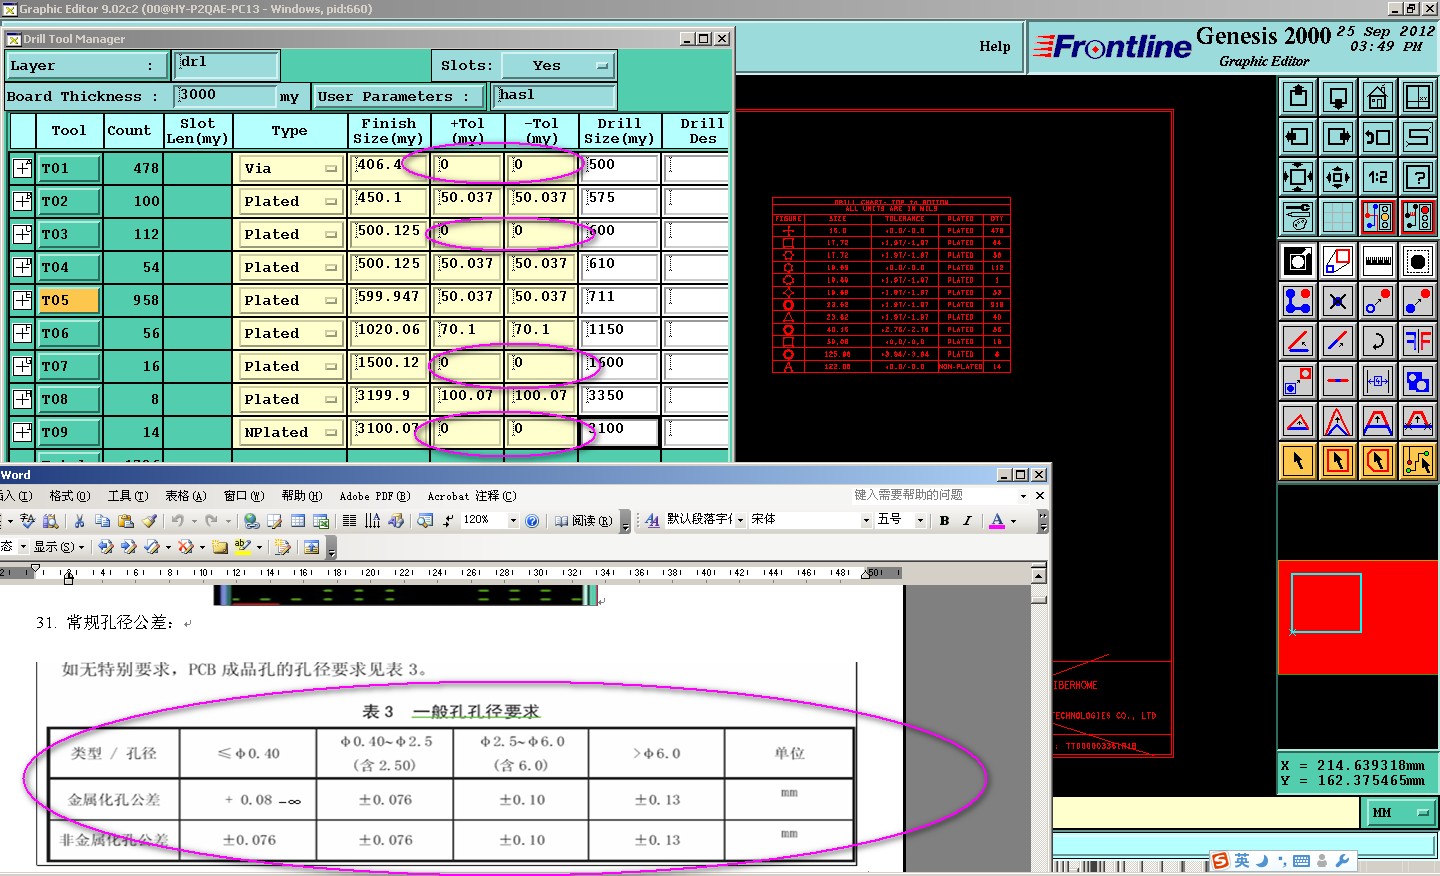Image resolution: width=1440 pixels, height=876 pixels.
Task: Select the plain arrow pointer select tool
Action: pyautogui.click(x=1298, y=461)
